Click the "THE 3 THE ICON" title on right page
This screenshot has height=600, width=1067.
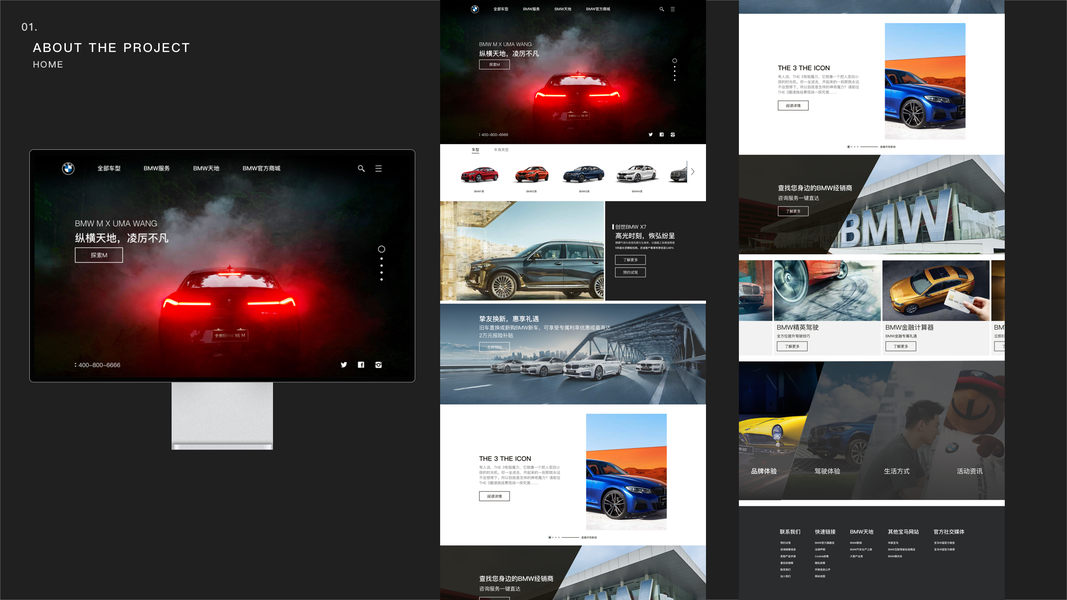coord(804,68)
